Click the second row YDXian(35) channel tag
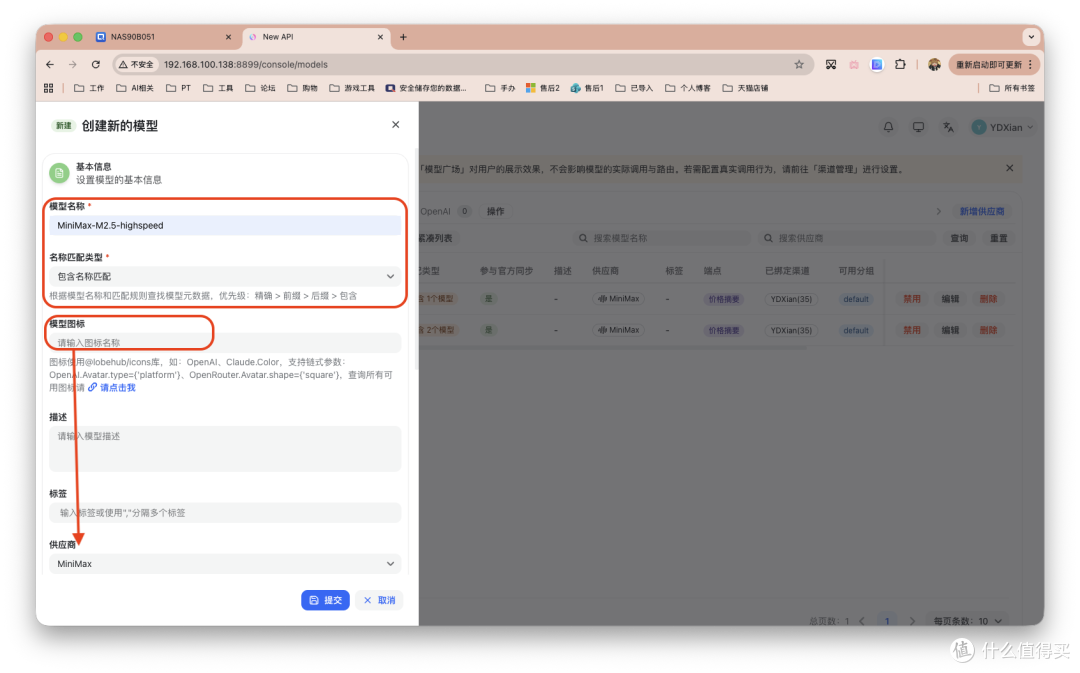The image size is (1080, 673). [791, 330]
